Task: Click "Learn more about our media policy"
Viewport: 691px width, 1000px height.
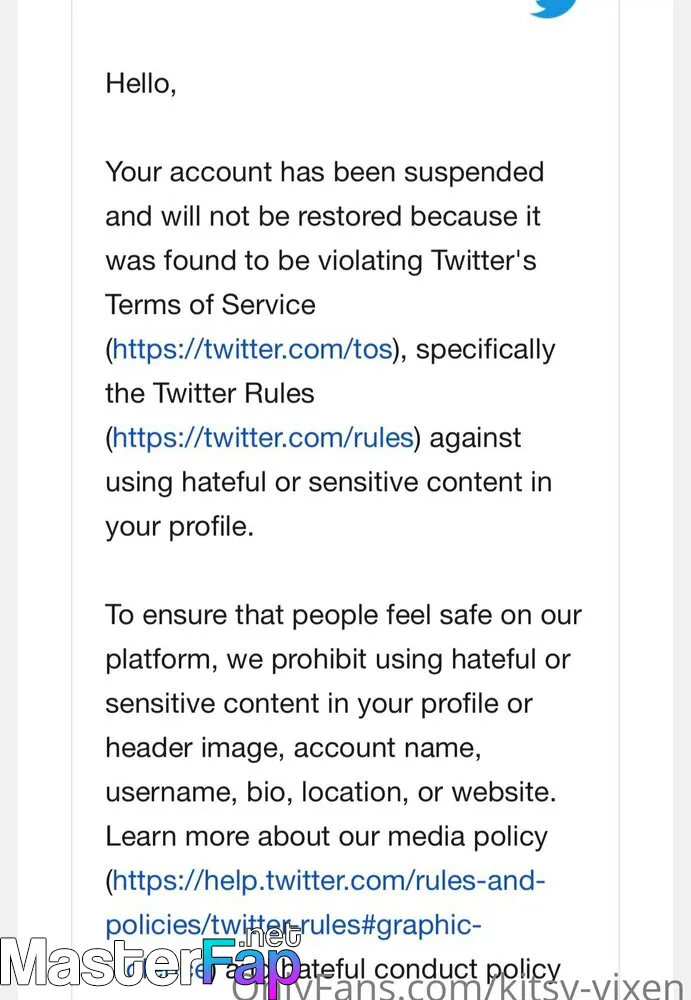Action: (x=327, y=837)
